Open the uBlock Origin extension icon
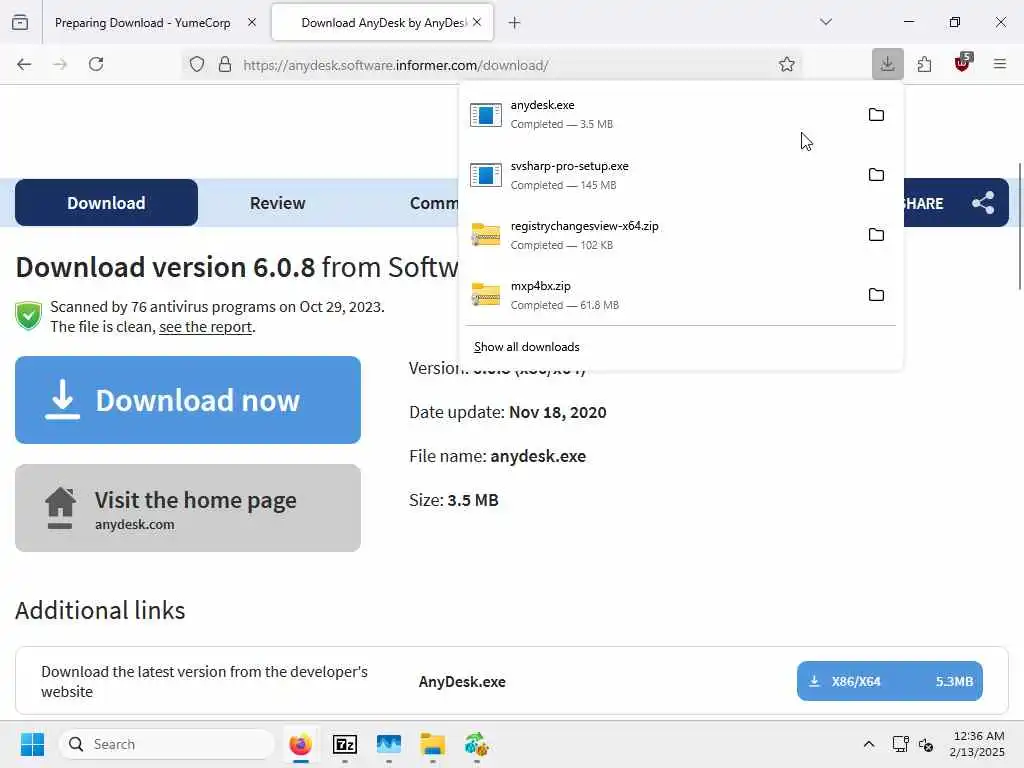 (963, 63)
